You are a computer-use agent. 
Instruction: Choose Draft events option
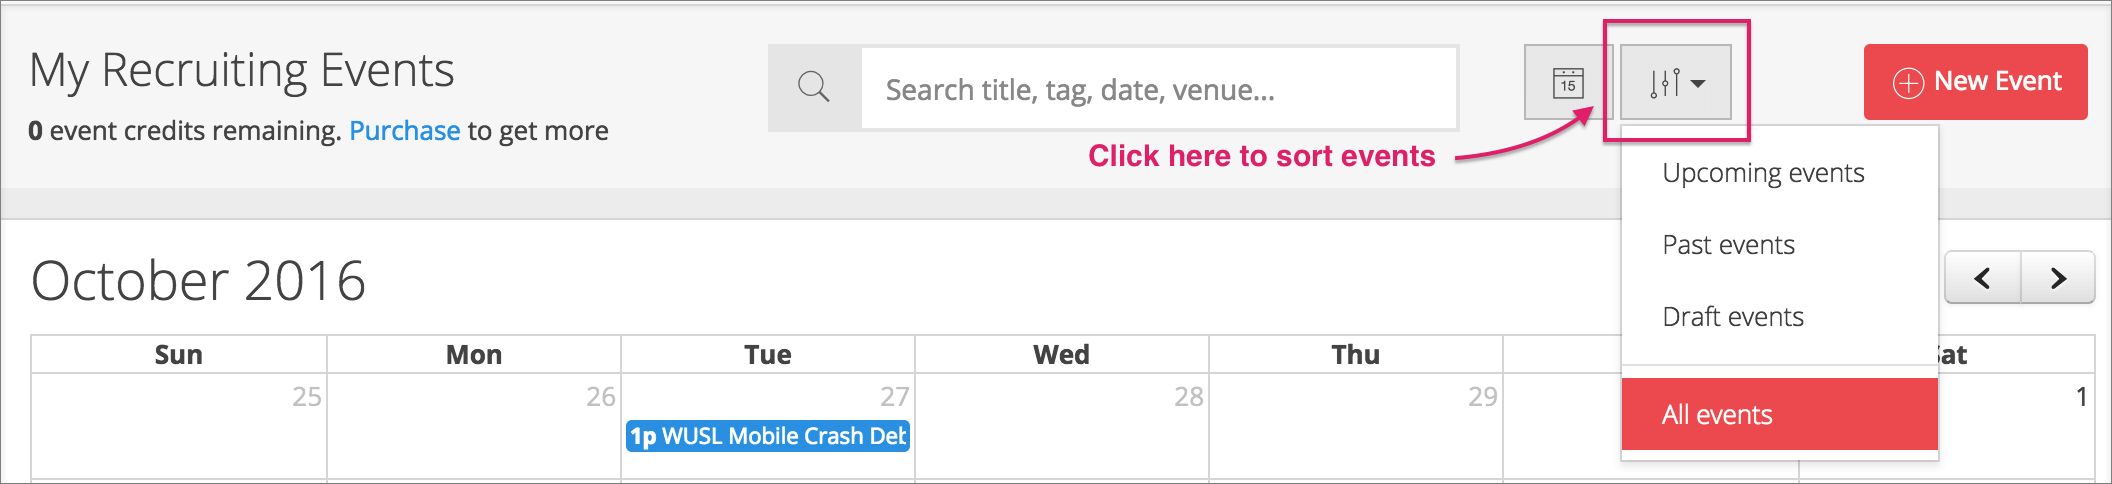[1733, 317]
